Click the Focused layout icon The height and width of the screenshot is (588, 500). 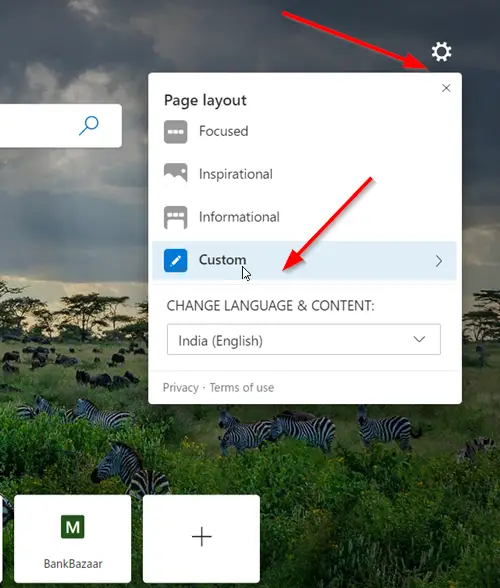pos(176,132)
